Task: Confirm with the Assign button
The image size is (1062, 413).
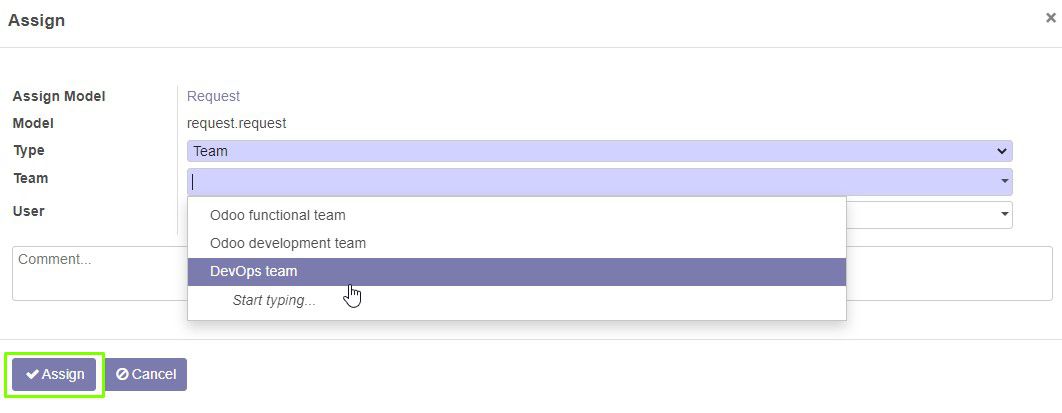Action: pyautogui.click(x=54, y=374)
